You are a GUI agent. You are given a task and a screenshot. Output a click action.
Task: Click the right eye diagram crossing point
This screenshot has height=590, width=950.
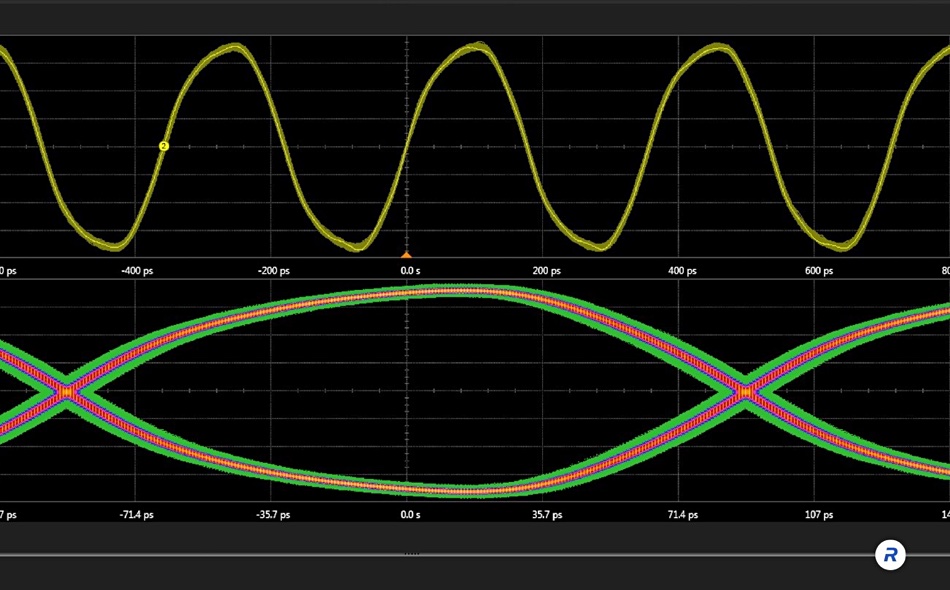pos(746,392)
